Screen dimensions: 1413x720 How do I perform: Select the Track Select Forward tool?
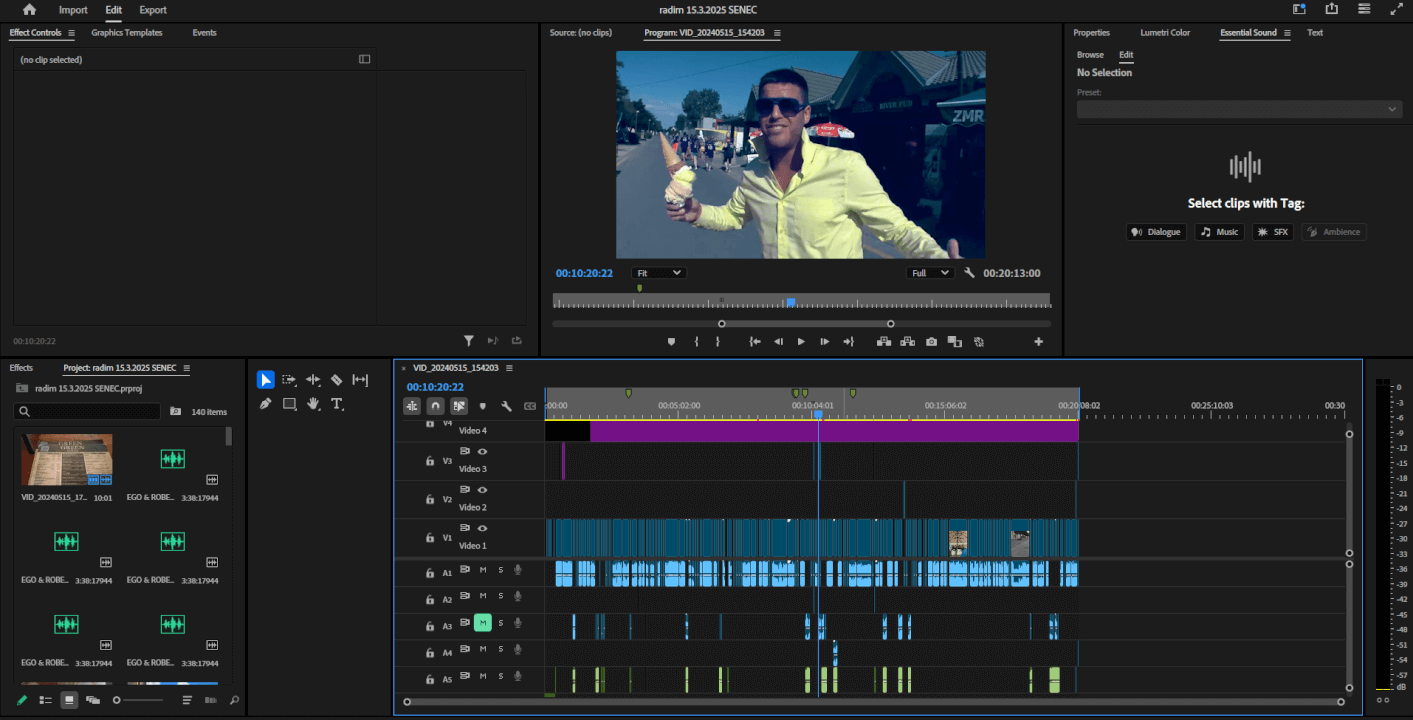289,380
